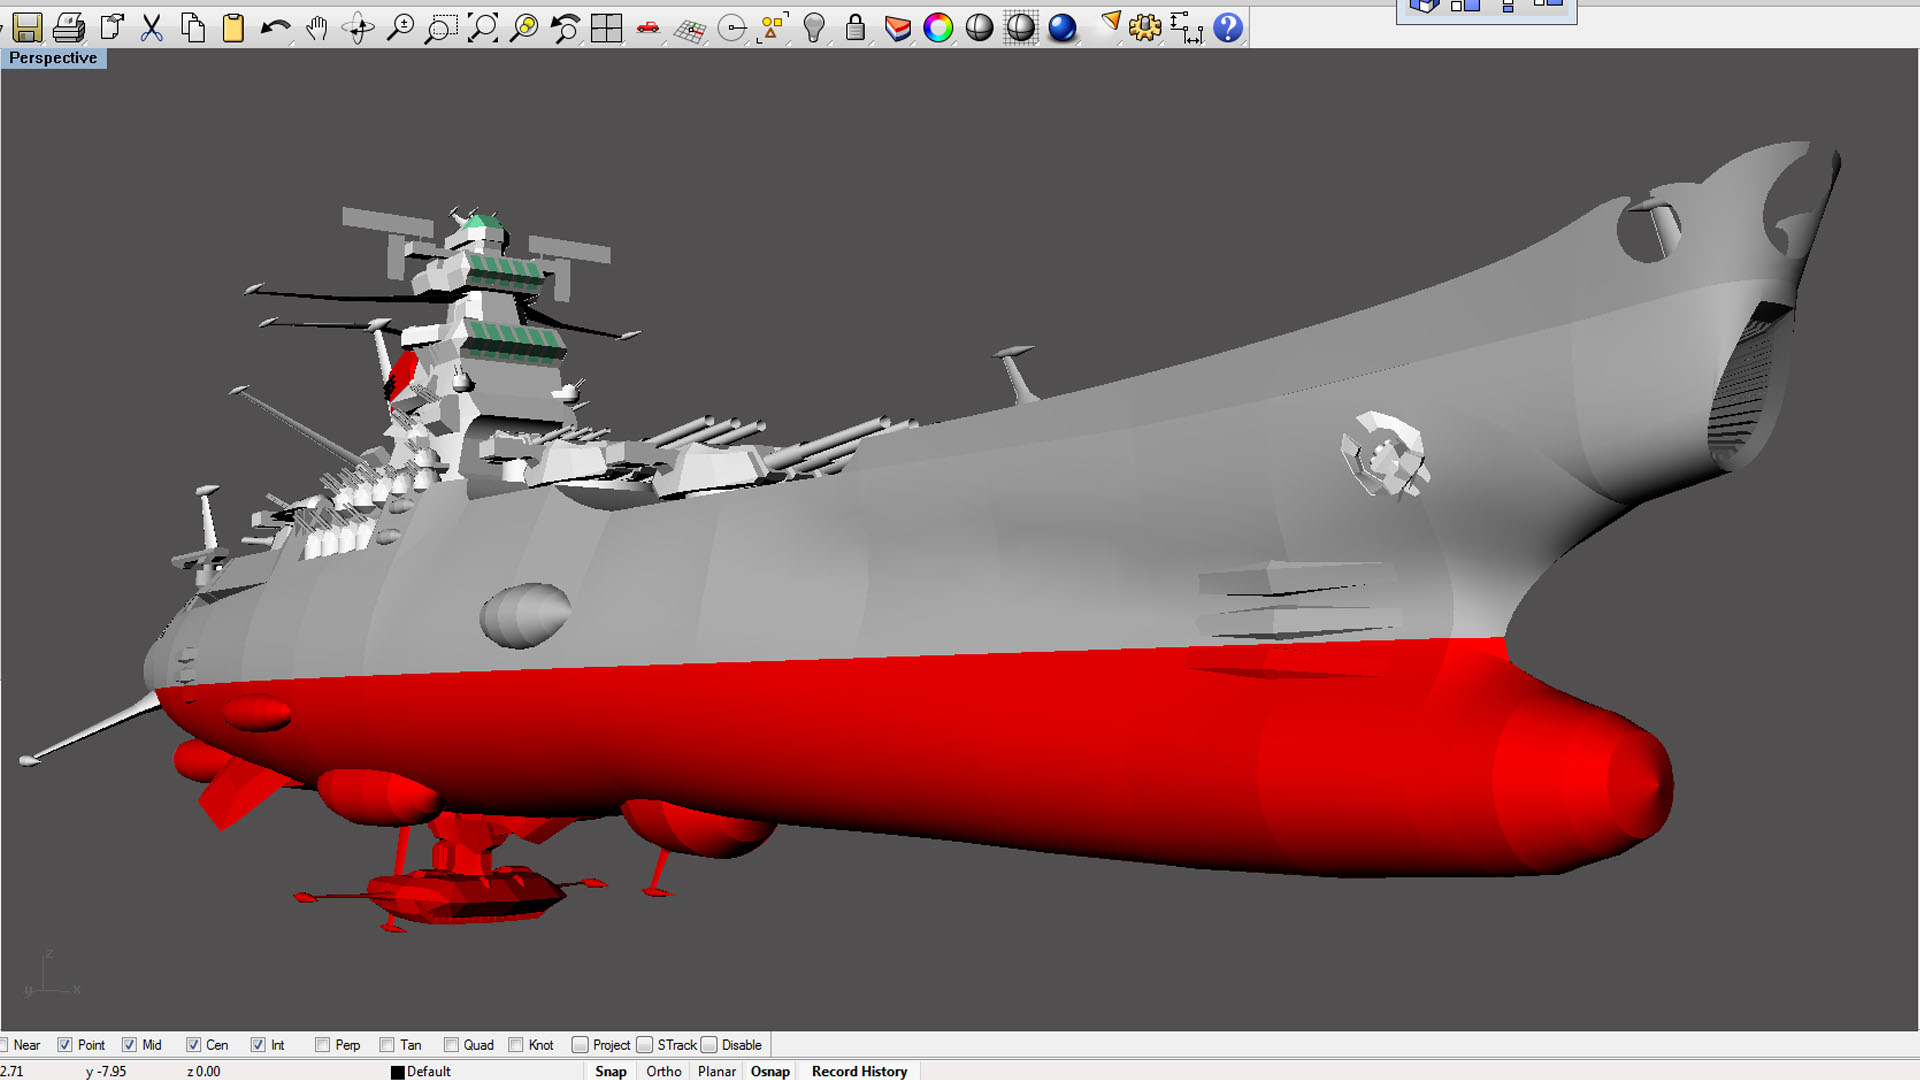The image size is (1920, 1080).
Task: Uncheck the Mid object snap
Action: [x=129, y=1045]
